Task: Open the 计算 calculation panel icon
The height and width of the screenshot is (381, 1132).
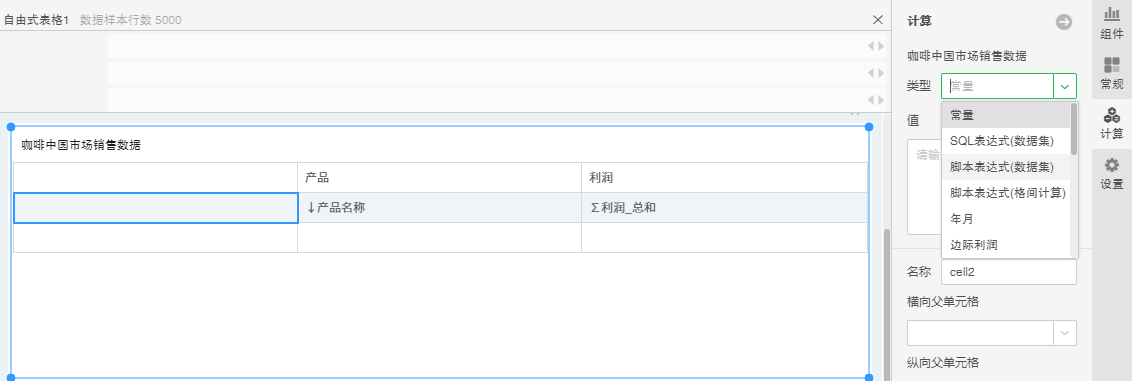Action: [1111, 123]
